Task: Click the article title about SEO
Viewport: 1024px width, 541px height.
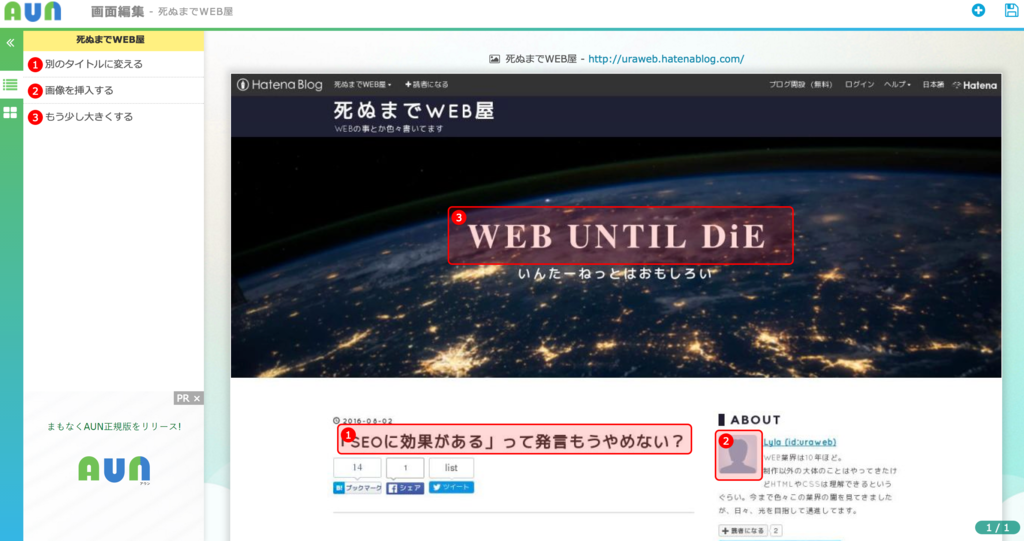Action: (515, 442)
